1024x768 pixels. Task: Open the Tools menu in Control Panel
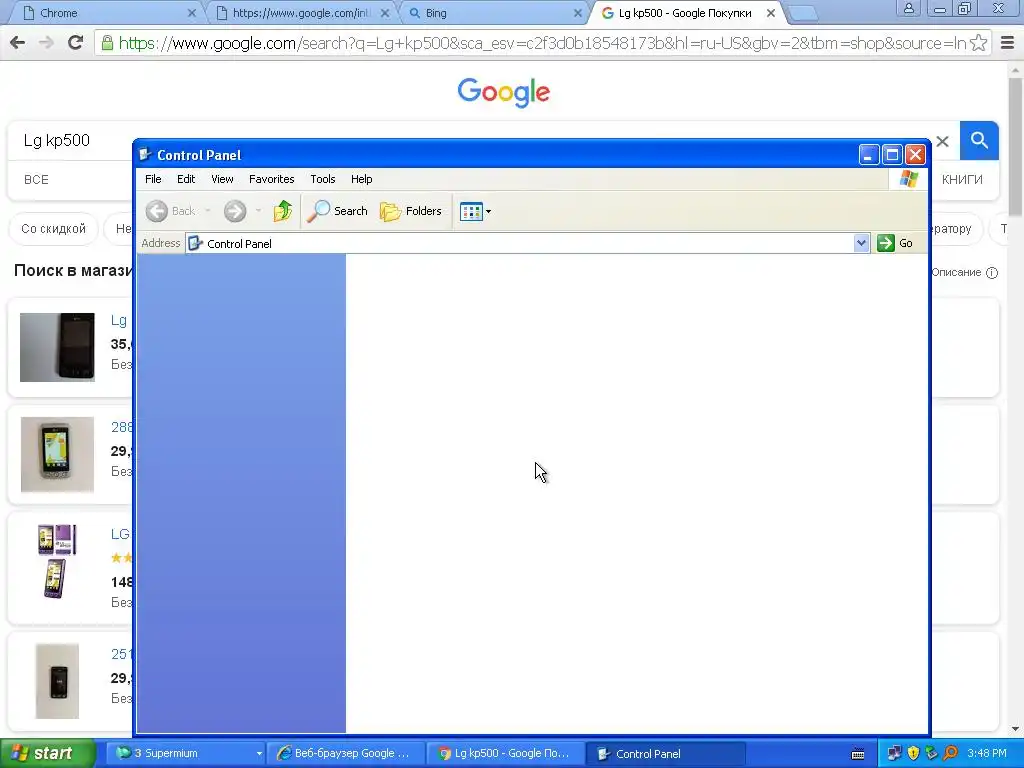pos(323,179)
